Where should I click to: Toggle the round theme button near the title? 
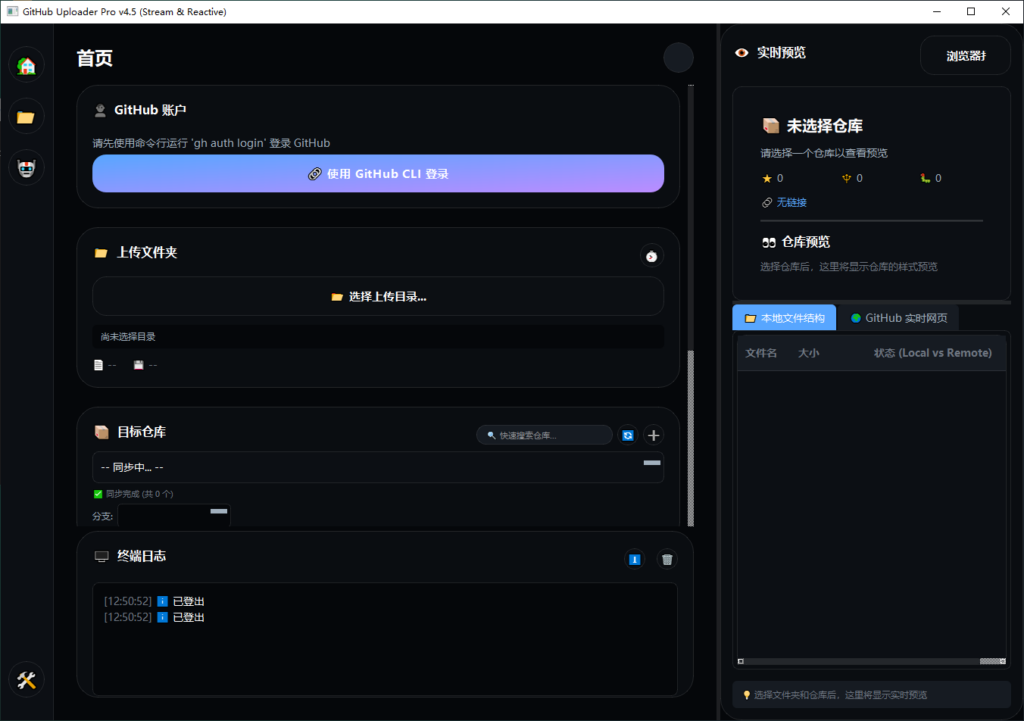[678, 57]
